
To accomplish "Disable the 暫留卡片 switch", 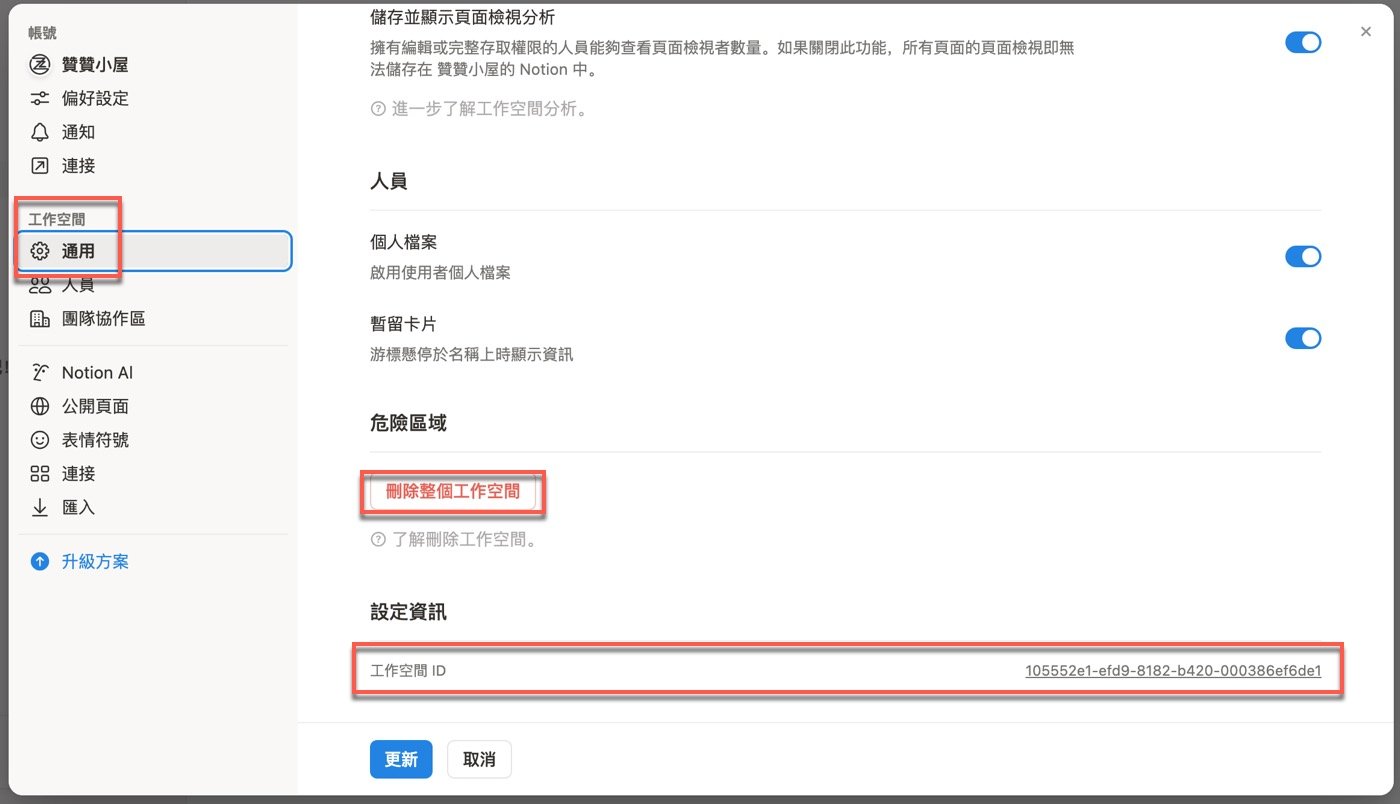I will 1303,339.
